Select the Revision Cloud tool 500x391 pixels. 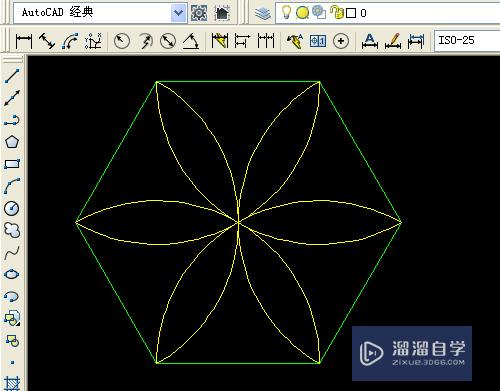[x=12, y=230]
